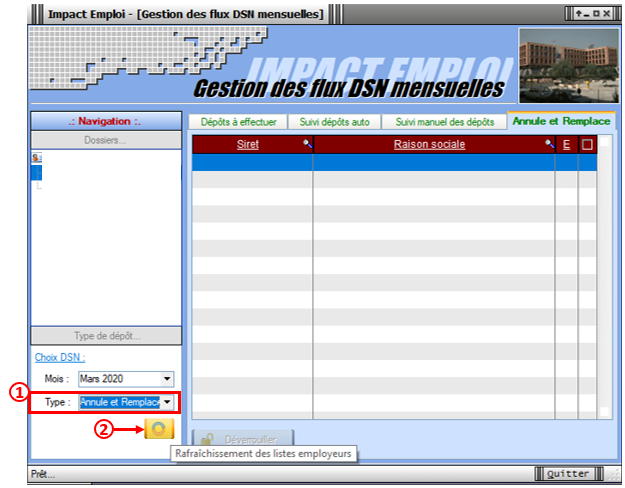The width and height of the screenshot is (625, 488).
Task: Switch to the Suivi dépôts auto tab
Action: point(334,122)
